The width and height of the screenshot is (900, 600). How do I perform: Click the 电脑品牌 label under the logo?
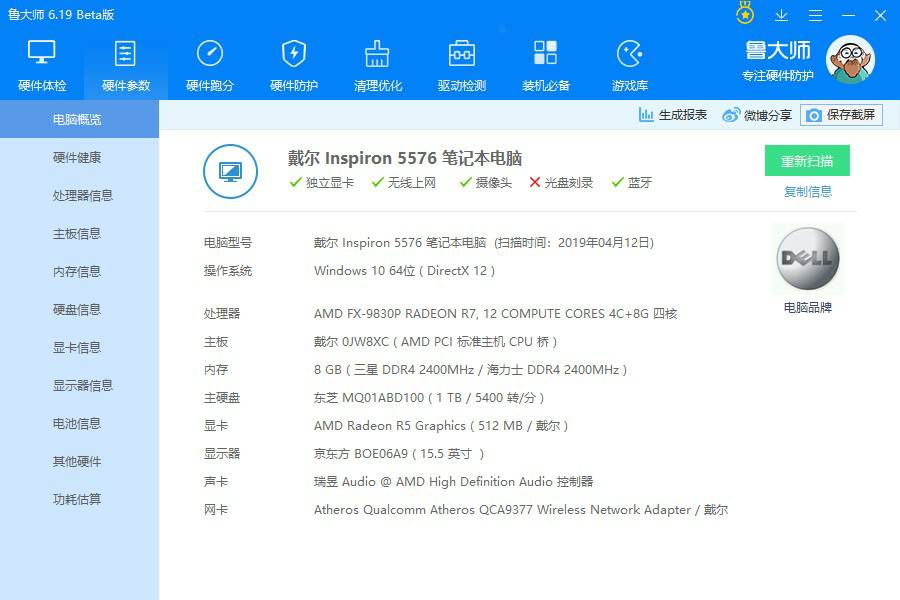click(x=808, y=308)
